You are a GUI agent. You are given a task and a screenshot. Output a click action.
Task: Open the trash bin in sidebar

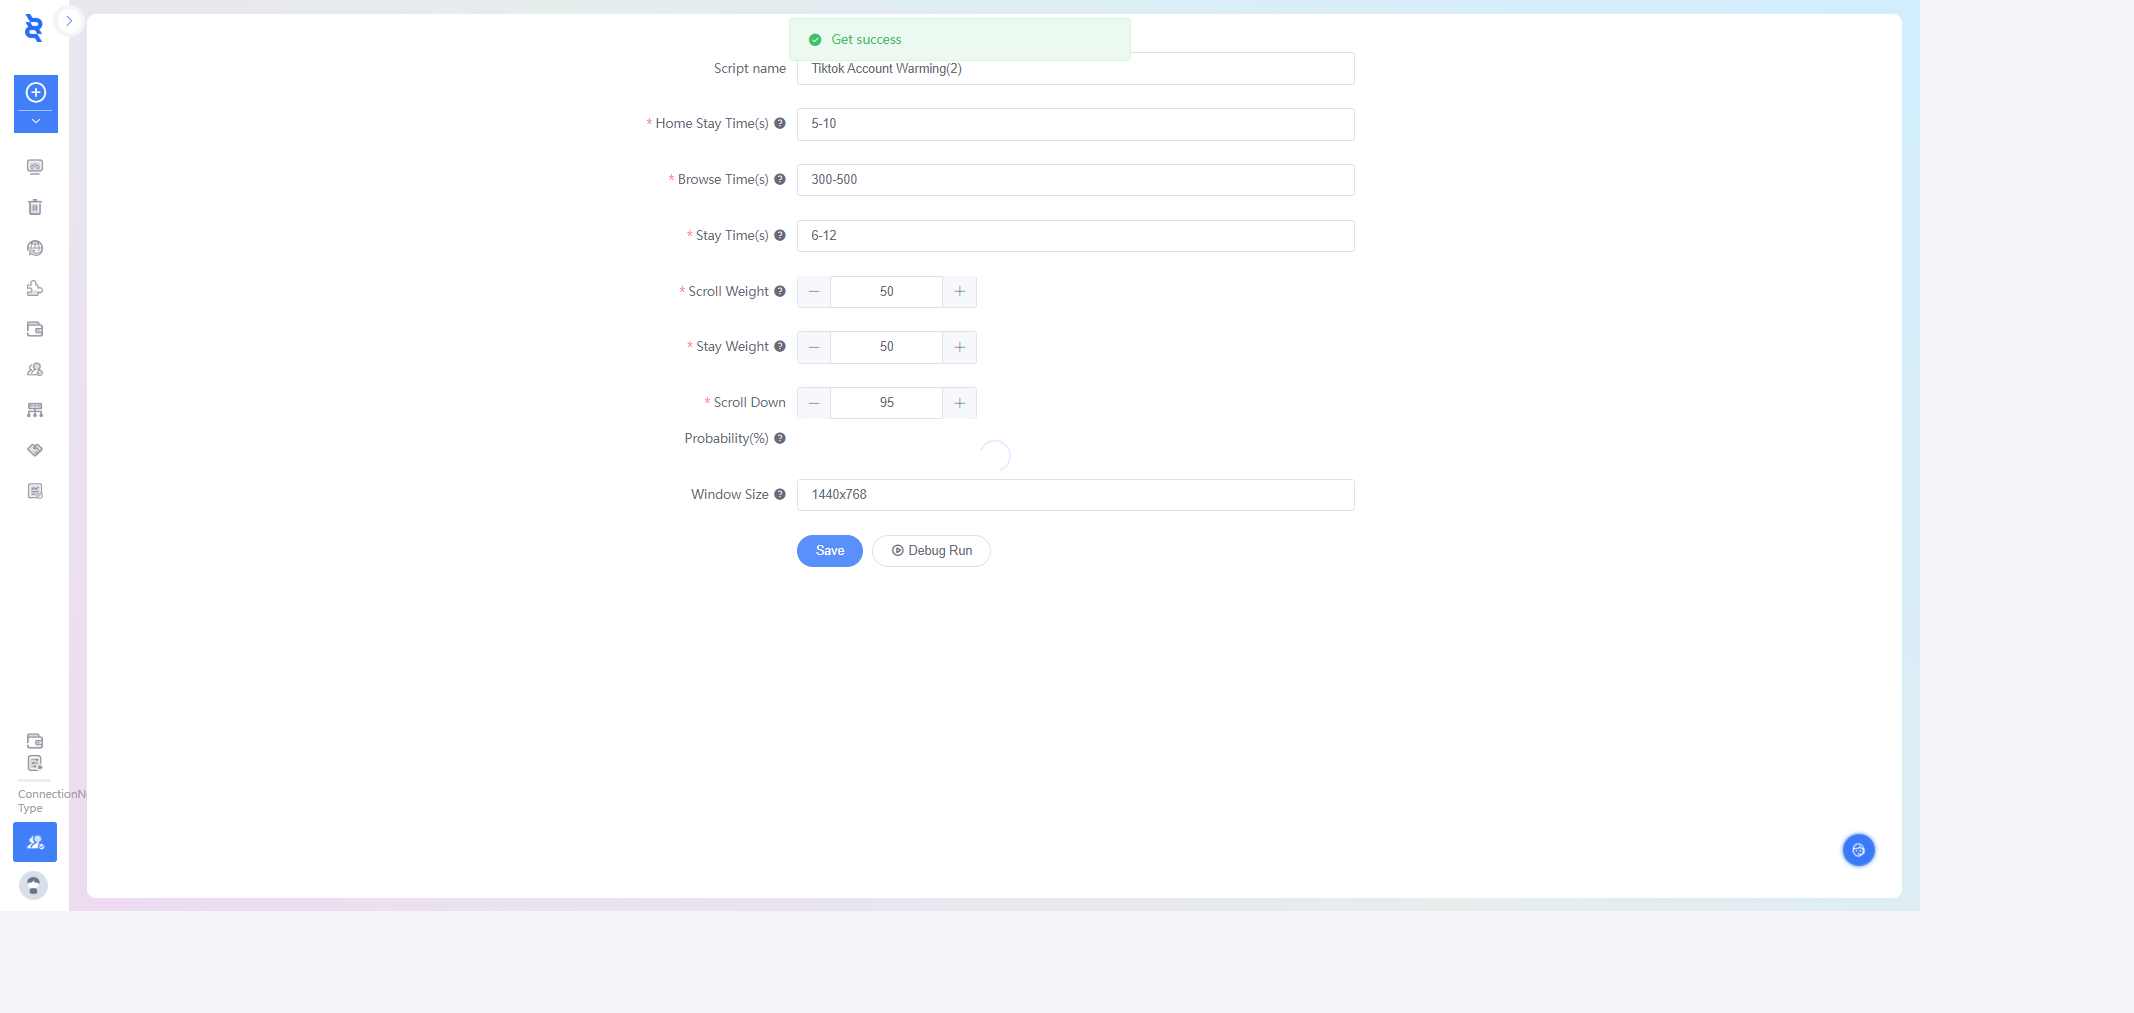pyautogui.click(x=35, y=207)
